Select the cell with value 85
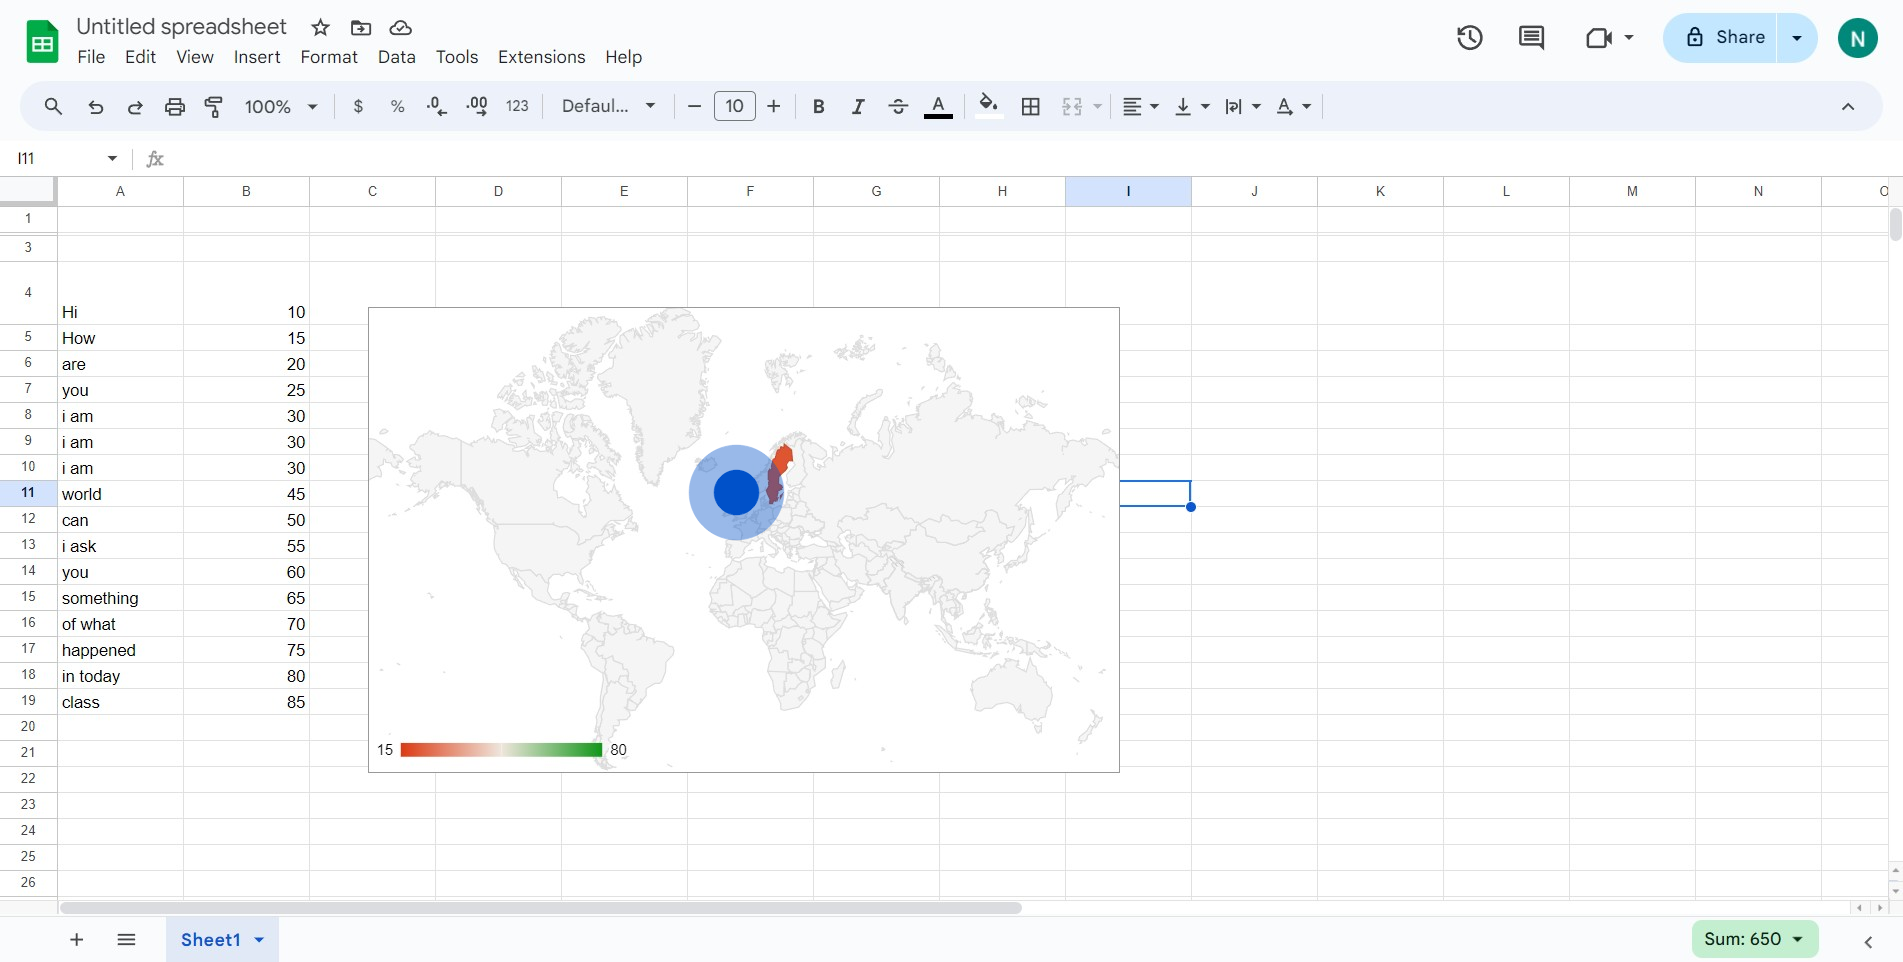Screen dimensions: 1903x962 click(x=246, y=702)
